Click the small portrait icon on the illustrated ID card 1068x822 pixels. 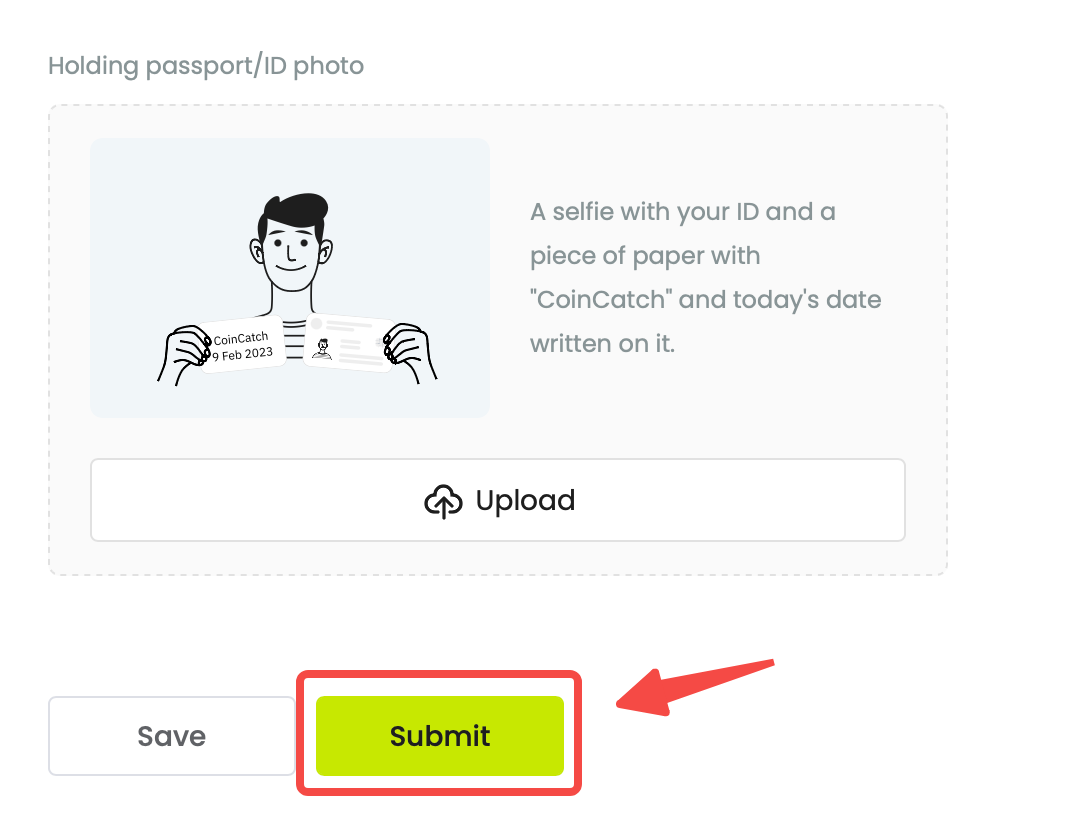322,349
